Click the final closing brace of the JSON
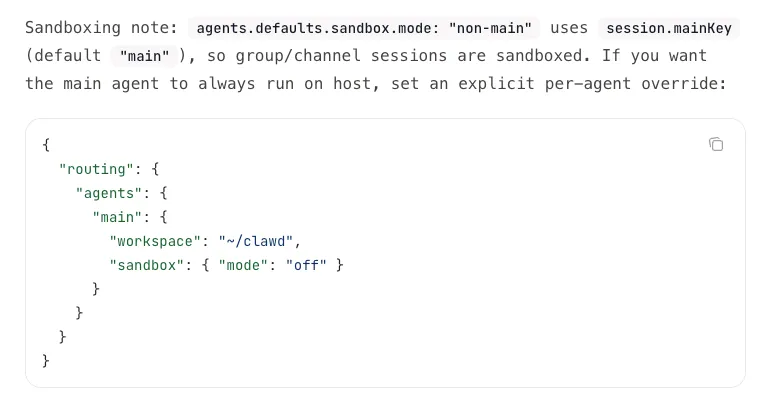Viewport: 771px width, 403px height. click(47, 360)
